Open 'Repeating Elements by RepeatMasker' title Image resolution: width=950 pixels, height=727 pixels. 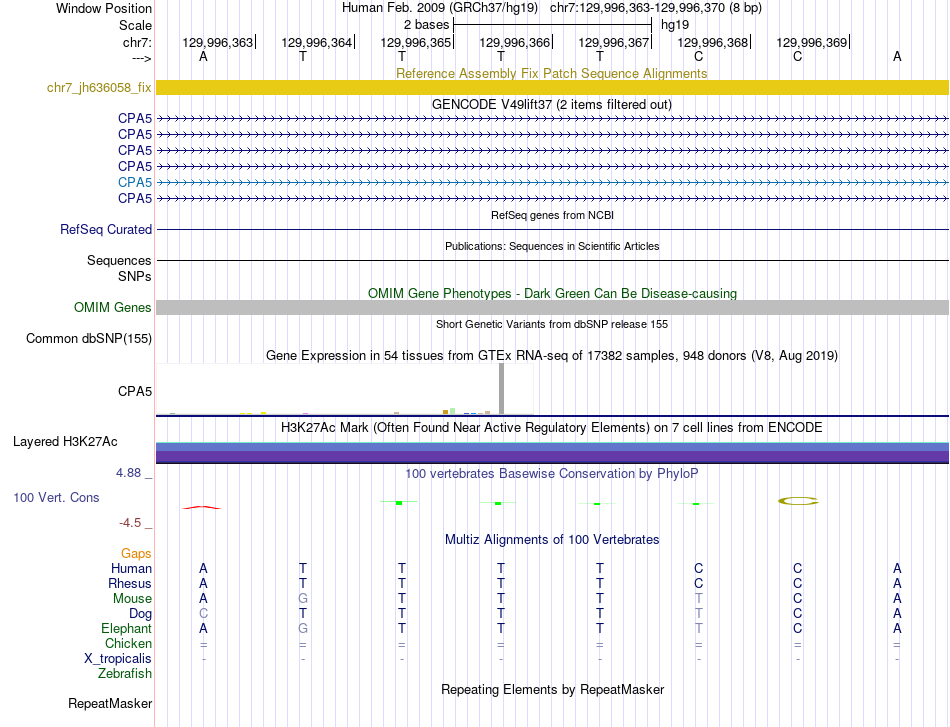pos(552,690)
